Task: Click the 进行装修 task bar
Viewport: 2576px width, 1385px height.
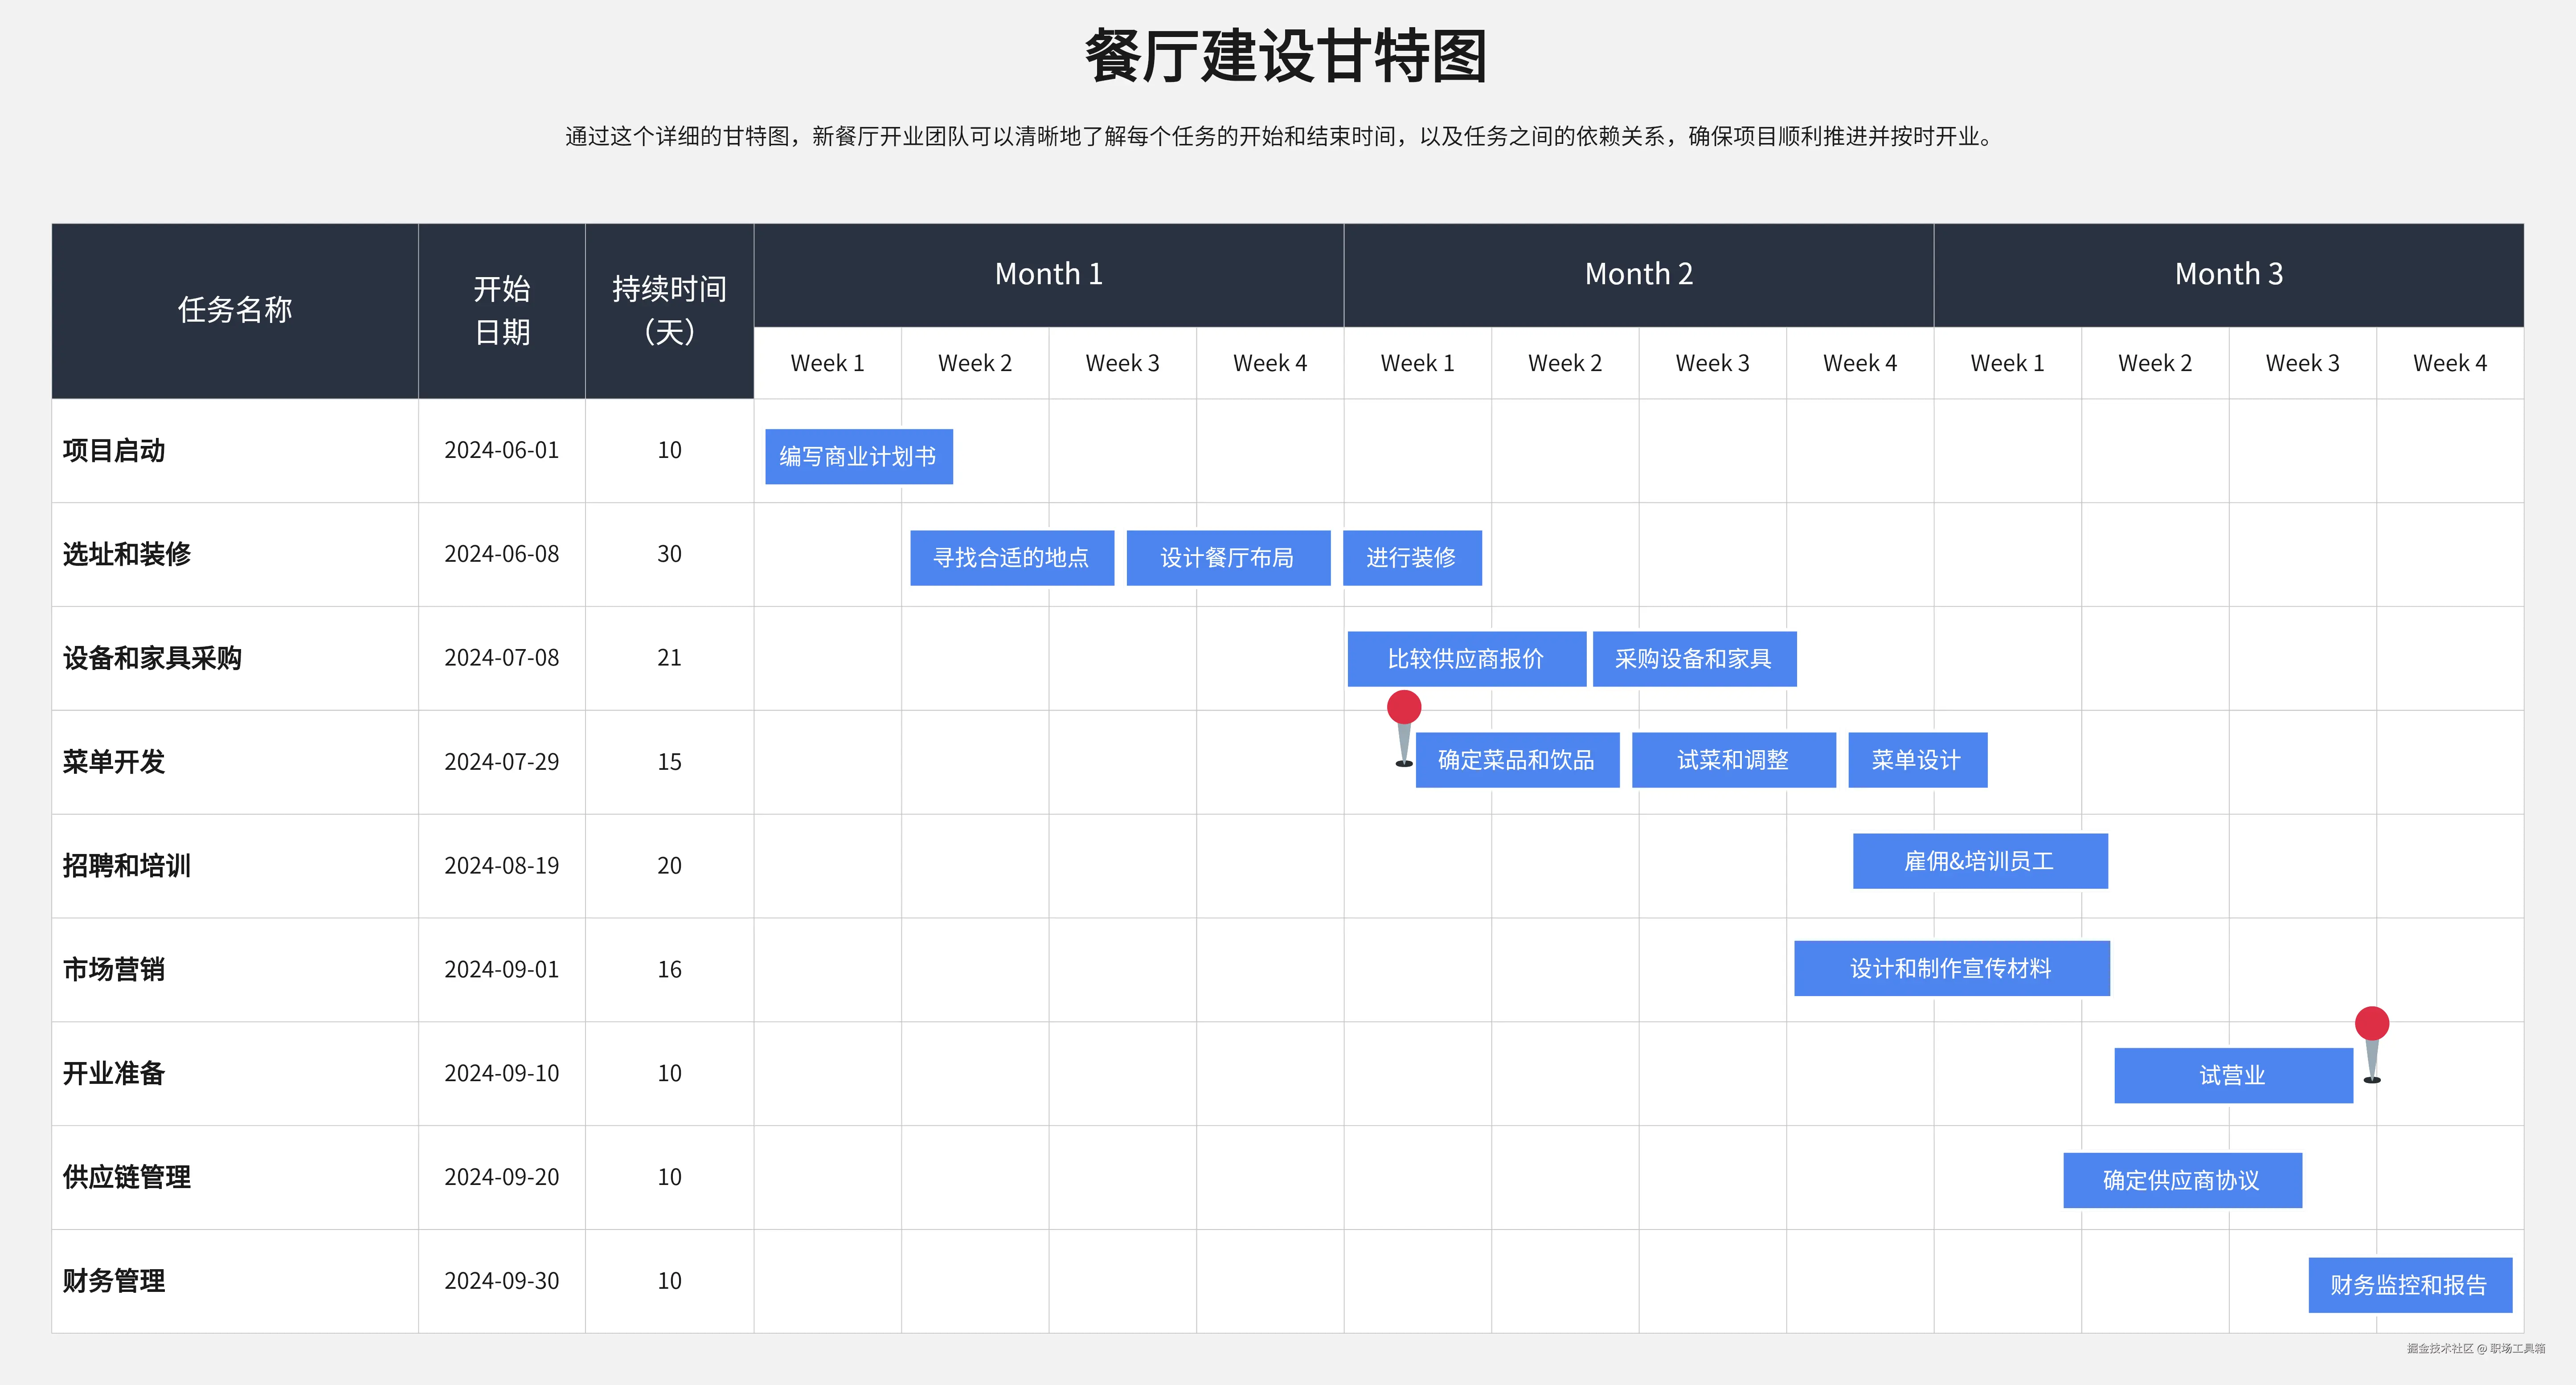Action: [1411, 558]
